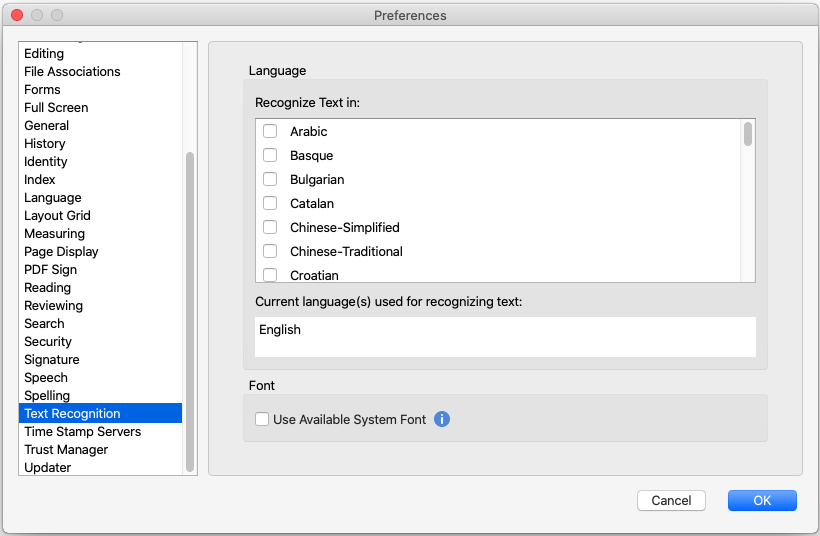Select Chinese-Simplified for text recognition
820x536 pixels.
(x=270, y=227)
